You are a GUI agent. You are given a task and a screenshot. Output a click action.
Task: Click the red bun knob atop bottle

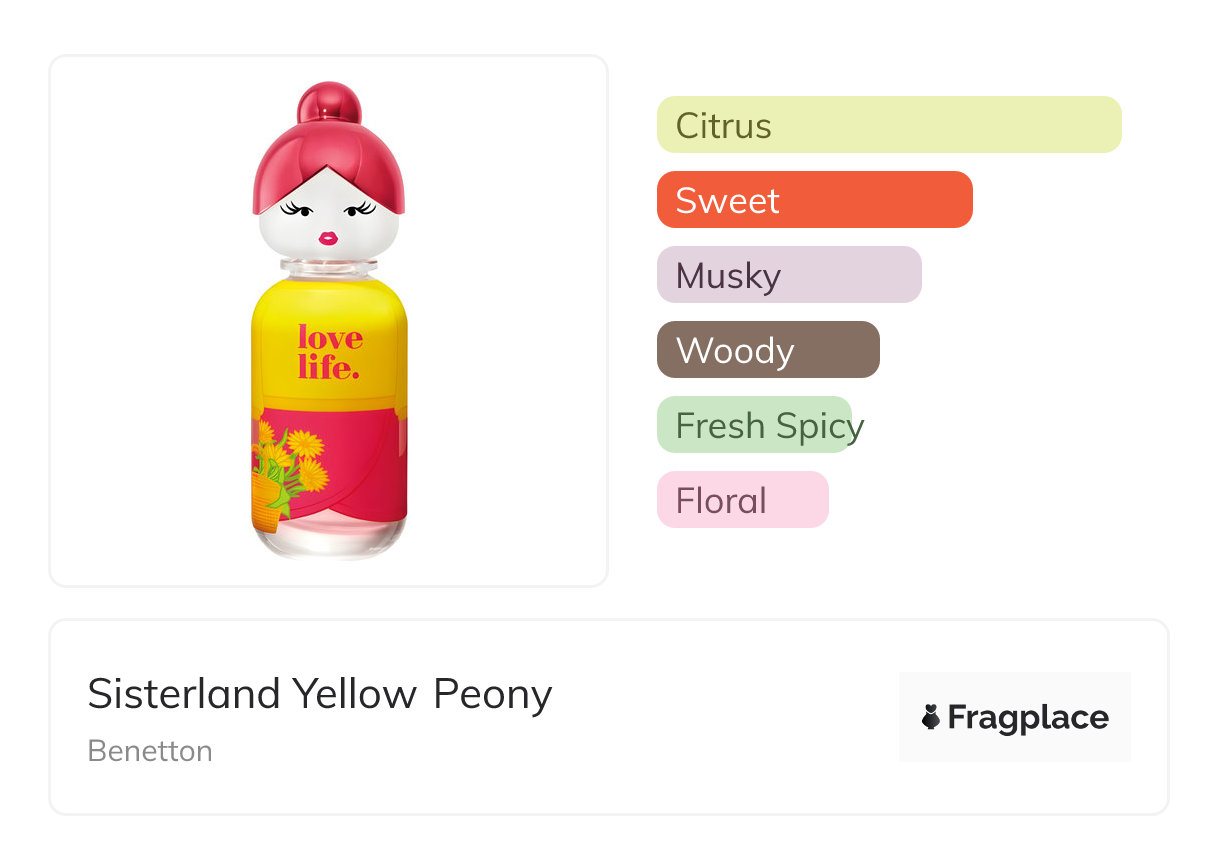329,103
